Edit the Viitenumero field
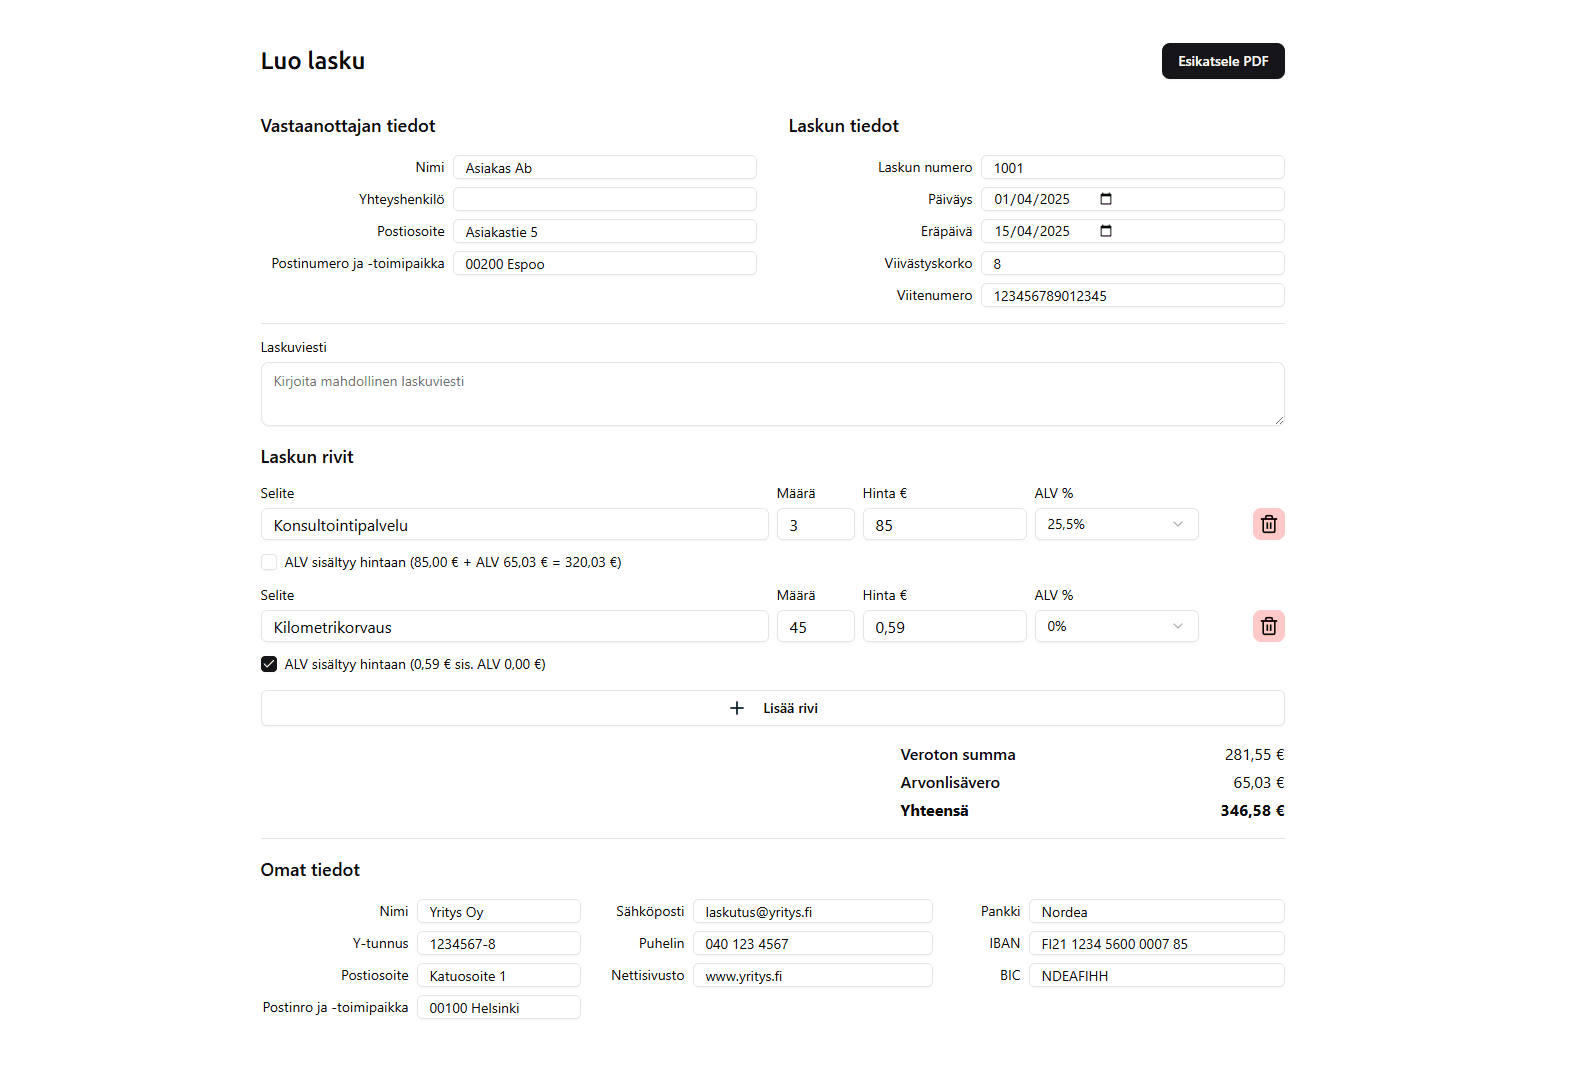The image size is (1587, 1075). [1133, 295]
